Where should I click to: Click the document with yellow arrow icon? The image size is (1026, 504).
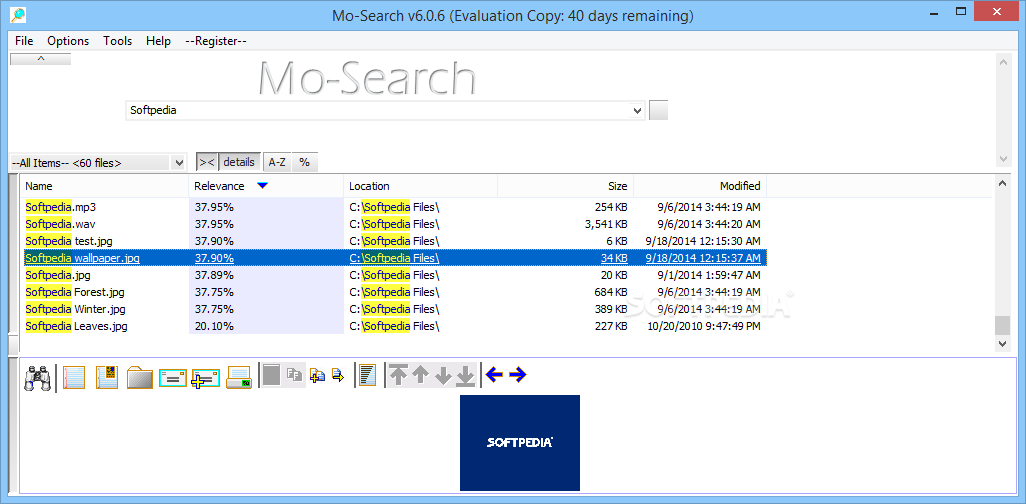338,375
